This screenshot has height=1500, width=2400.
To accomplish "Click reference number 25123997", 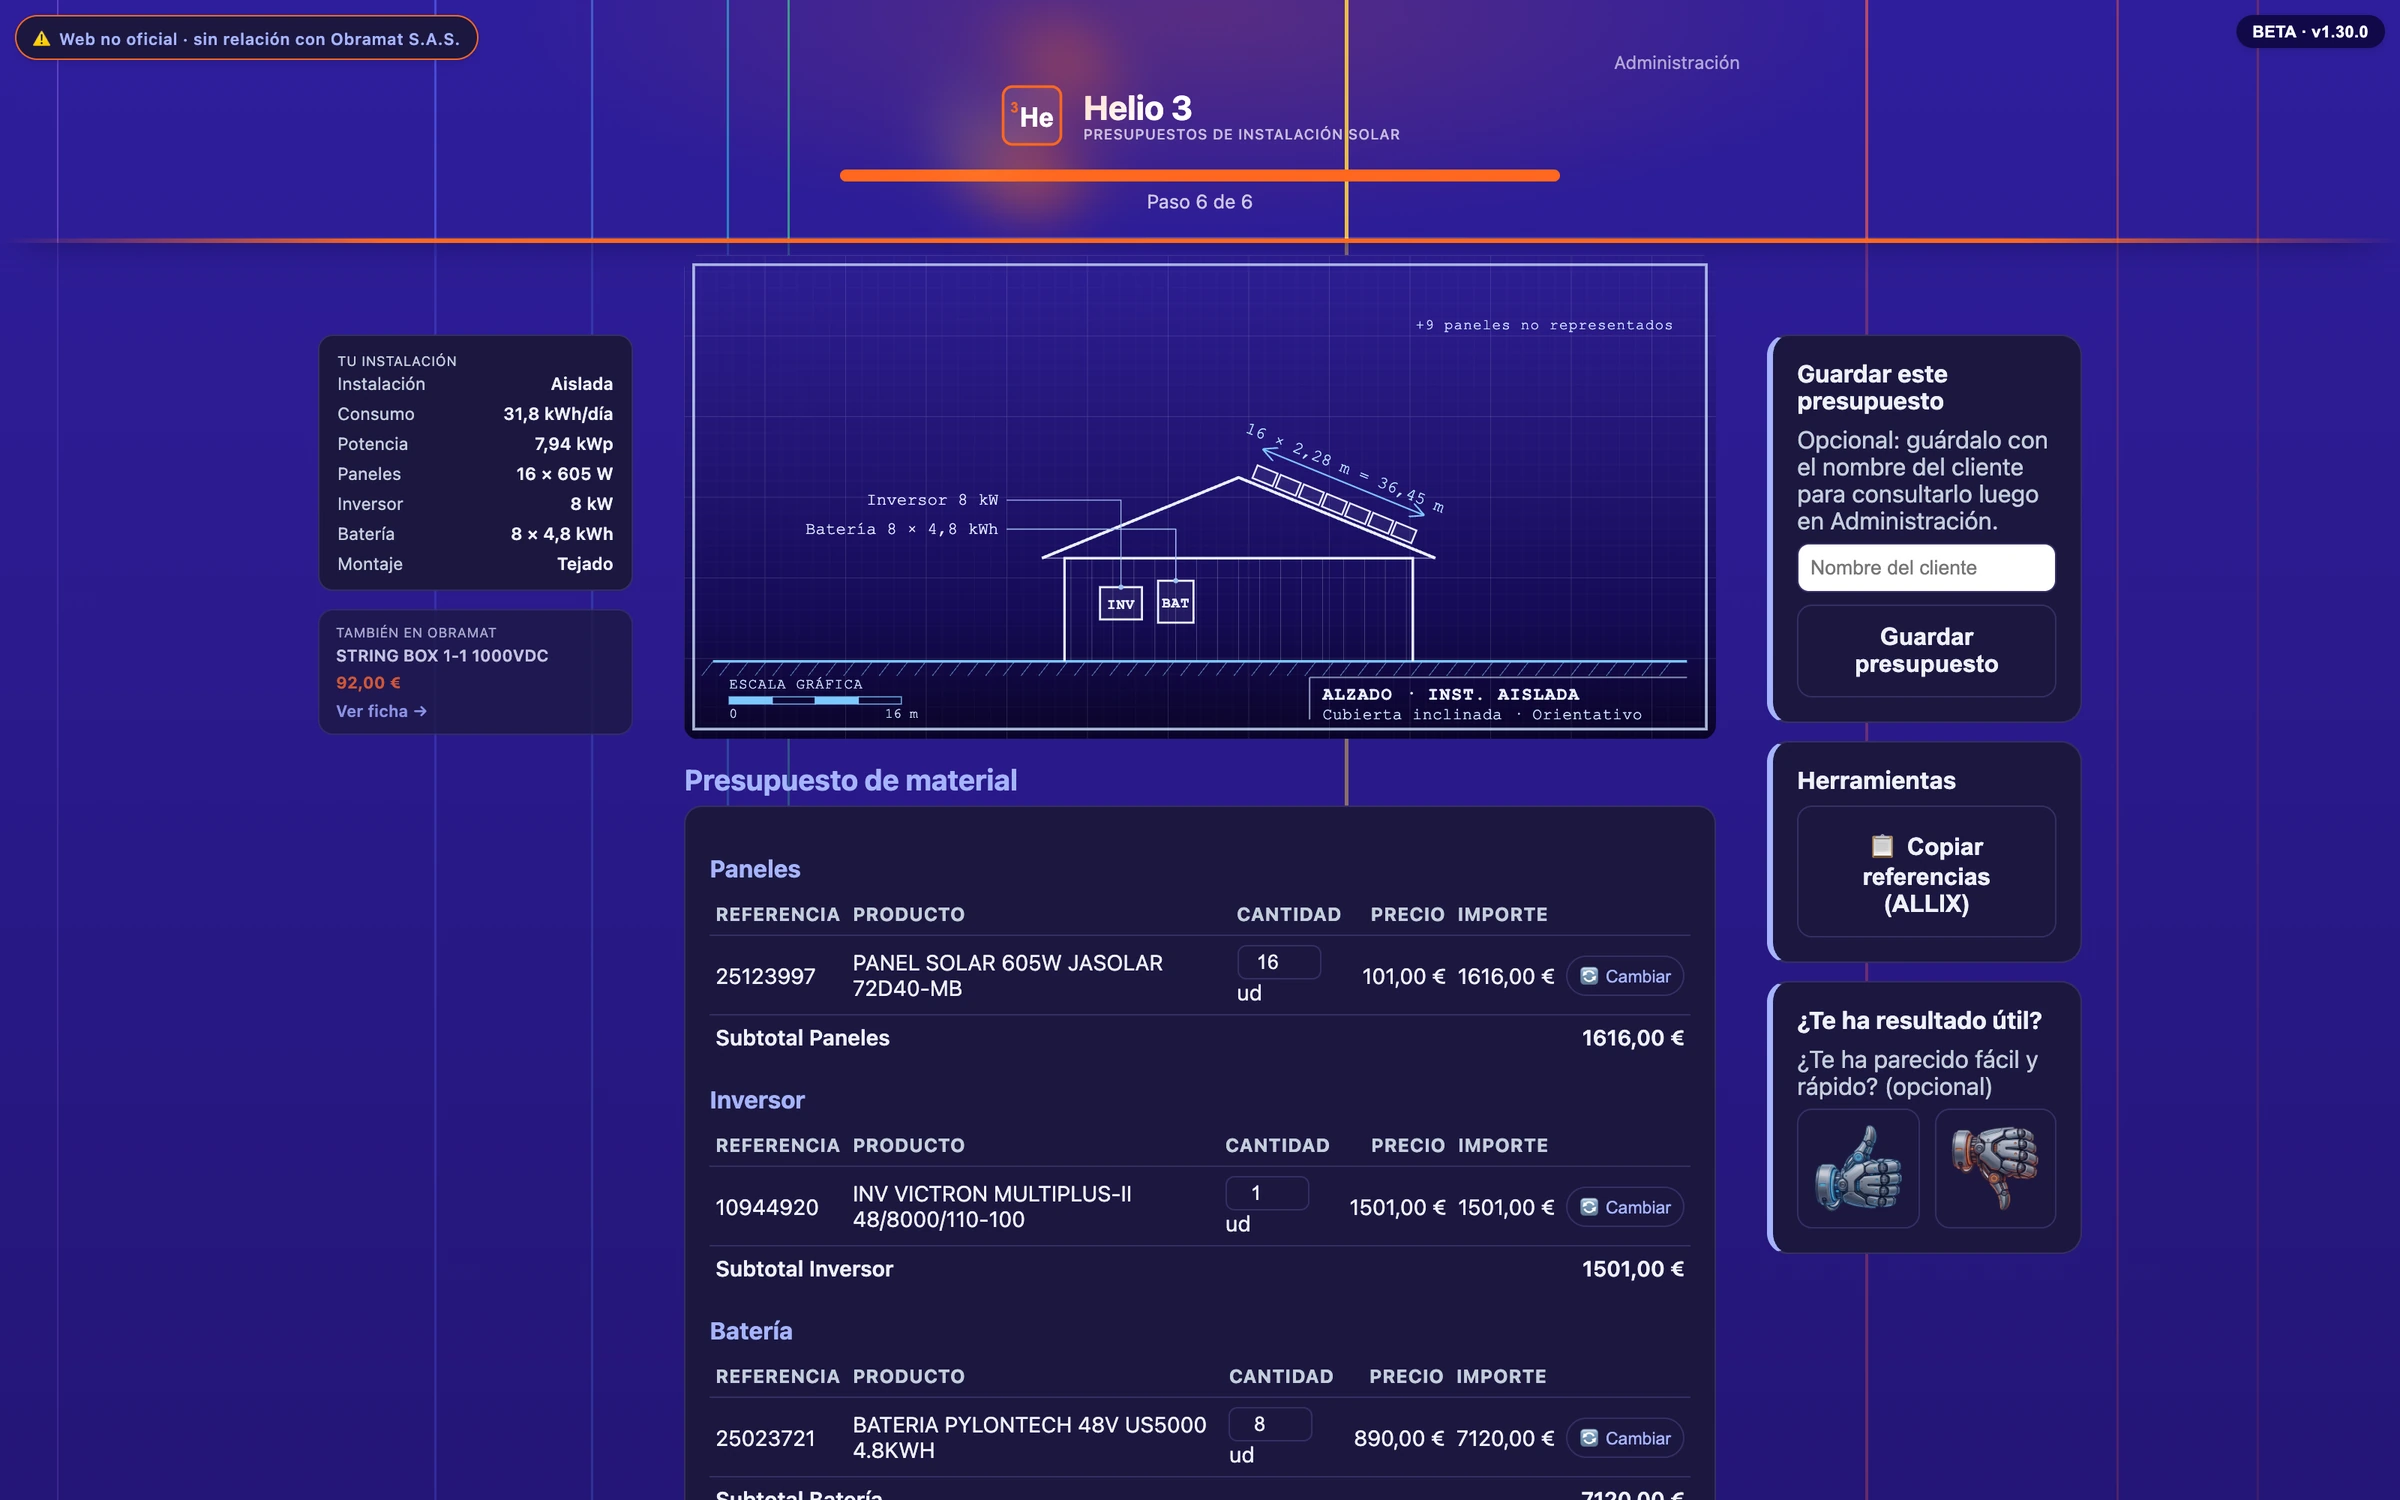I will [766, 976].
